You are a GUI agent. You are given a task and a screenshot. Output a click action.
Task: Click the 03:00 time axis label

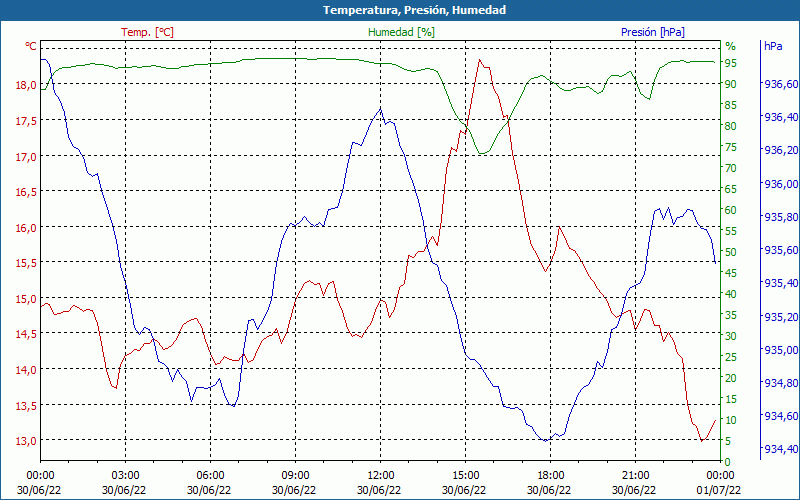coord(126,476)
